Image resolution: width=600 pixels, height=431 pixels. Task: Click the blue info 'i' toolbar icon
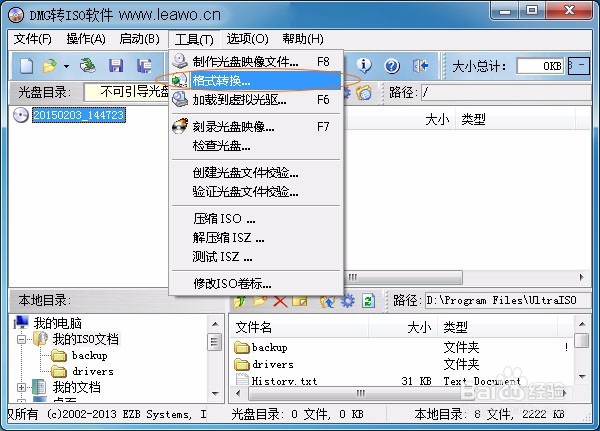pyautogui.click(x=364, y=66)
